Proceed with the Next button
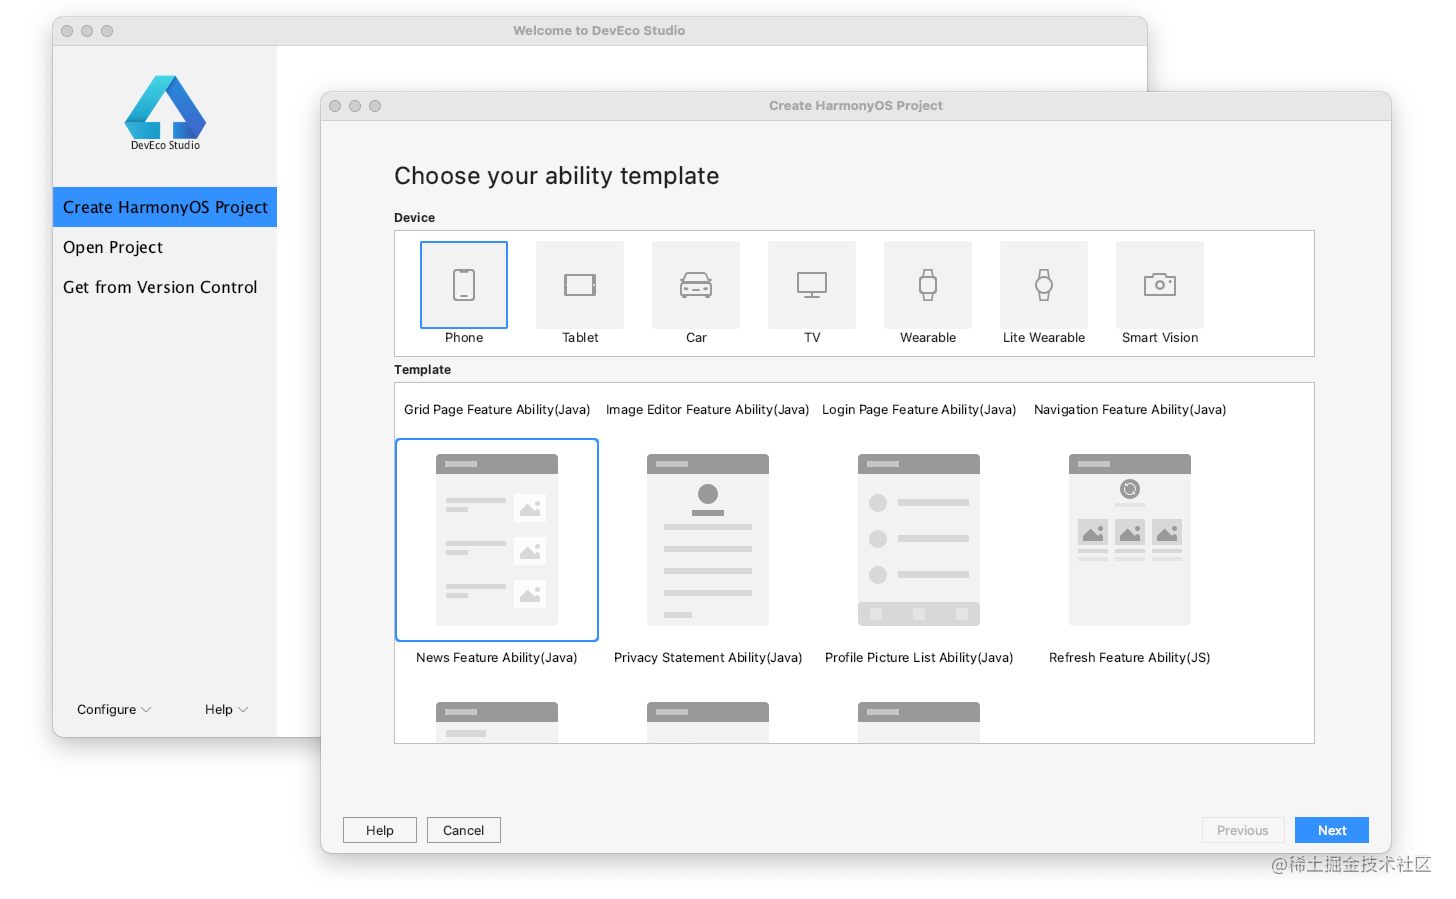 click(1332, 830)
